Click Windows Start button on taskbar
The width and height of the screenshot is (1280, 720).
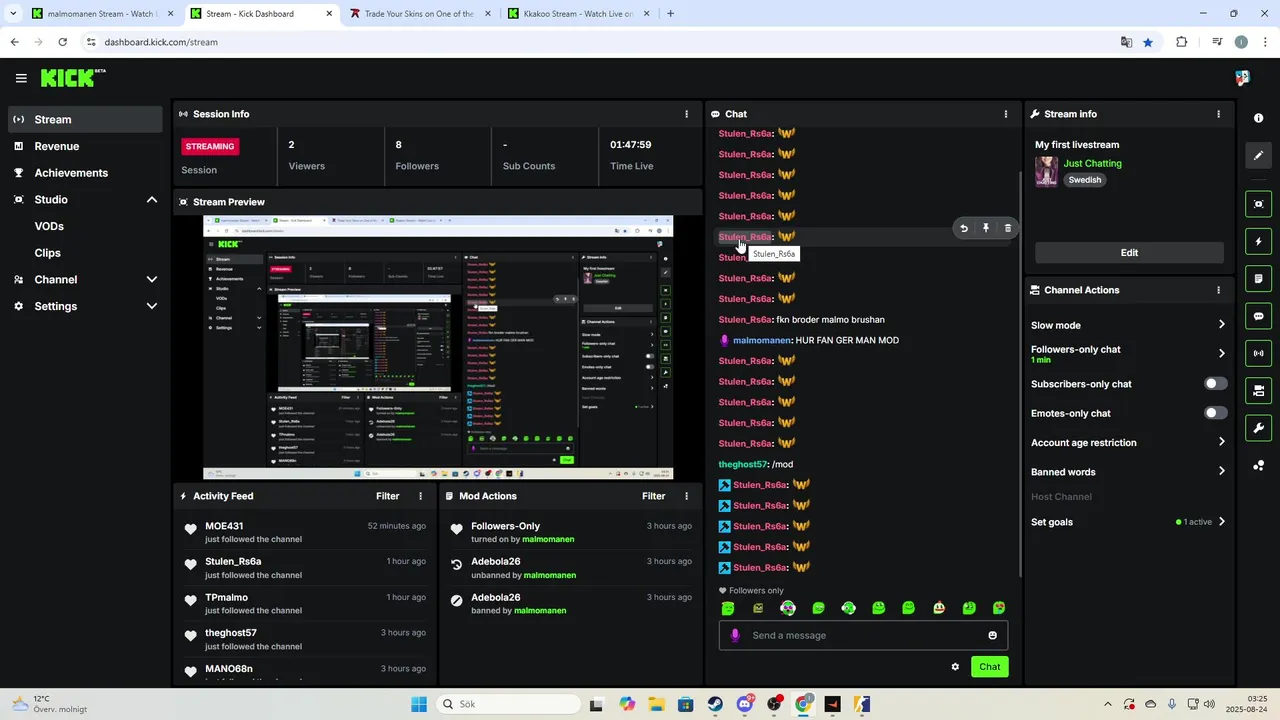pos(419,704)
